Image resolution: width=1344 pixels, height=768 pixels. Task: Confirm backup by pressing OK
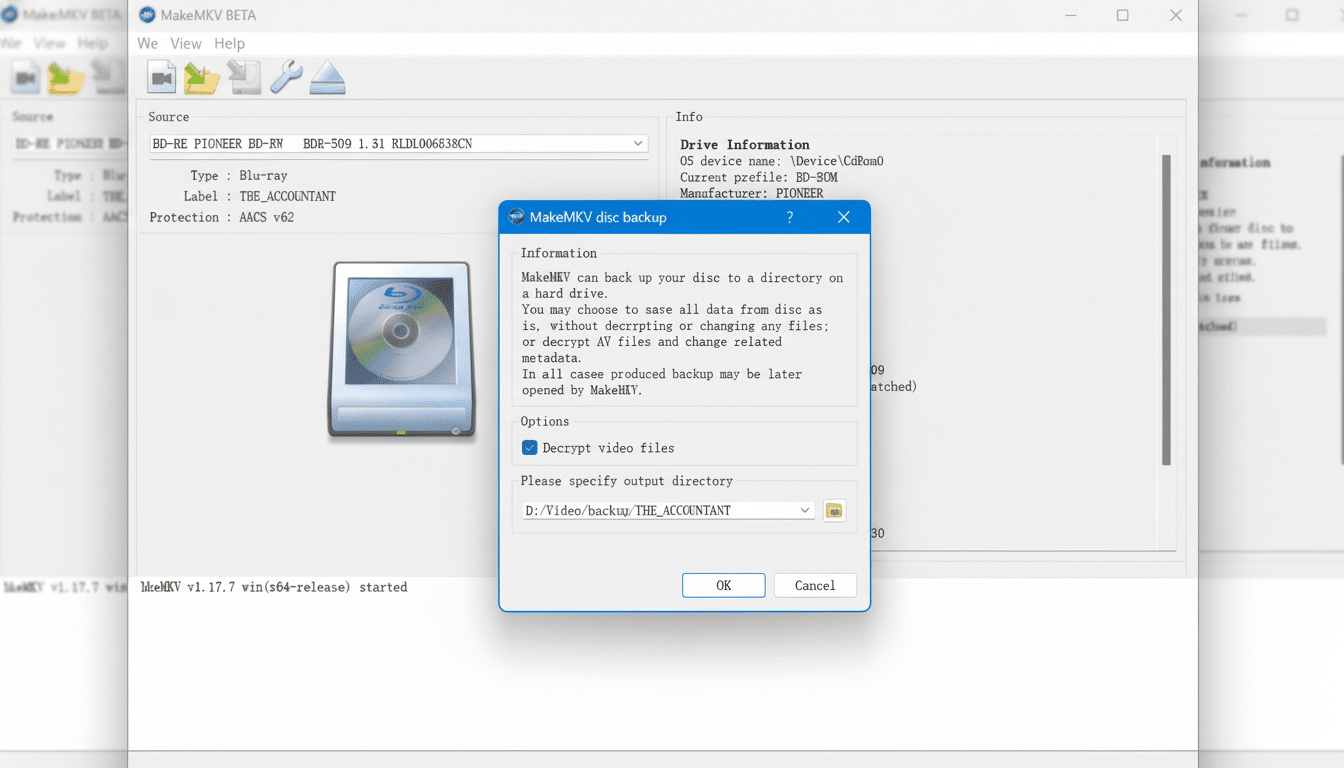723,585
